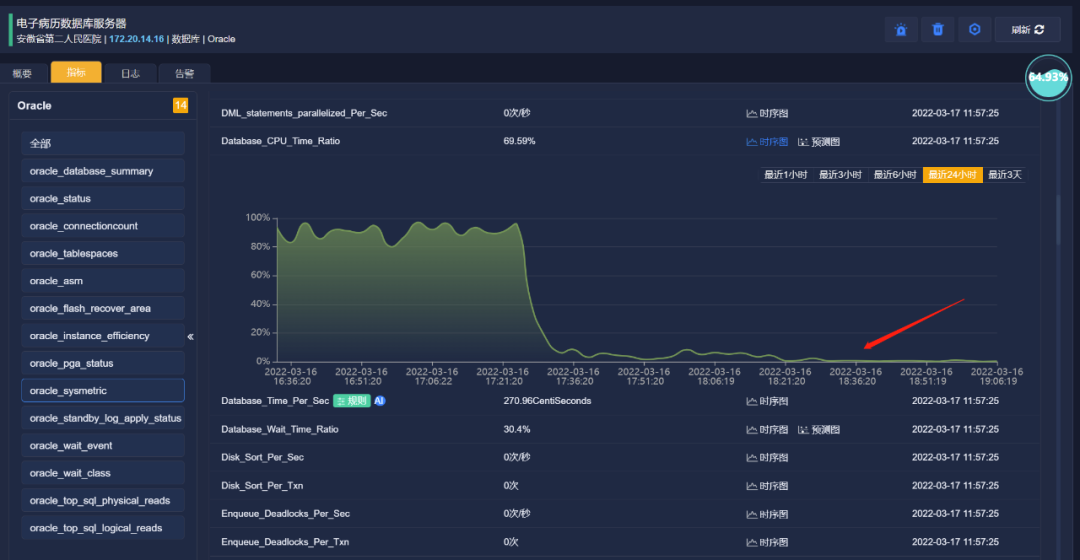Select oracle_tablespaces in the sidebar list
Image resolution: width=1080 pixels, height=560 pixels.
pos(103,253)
